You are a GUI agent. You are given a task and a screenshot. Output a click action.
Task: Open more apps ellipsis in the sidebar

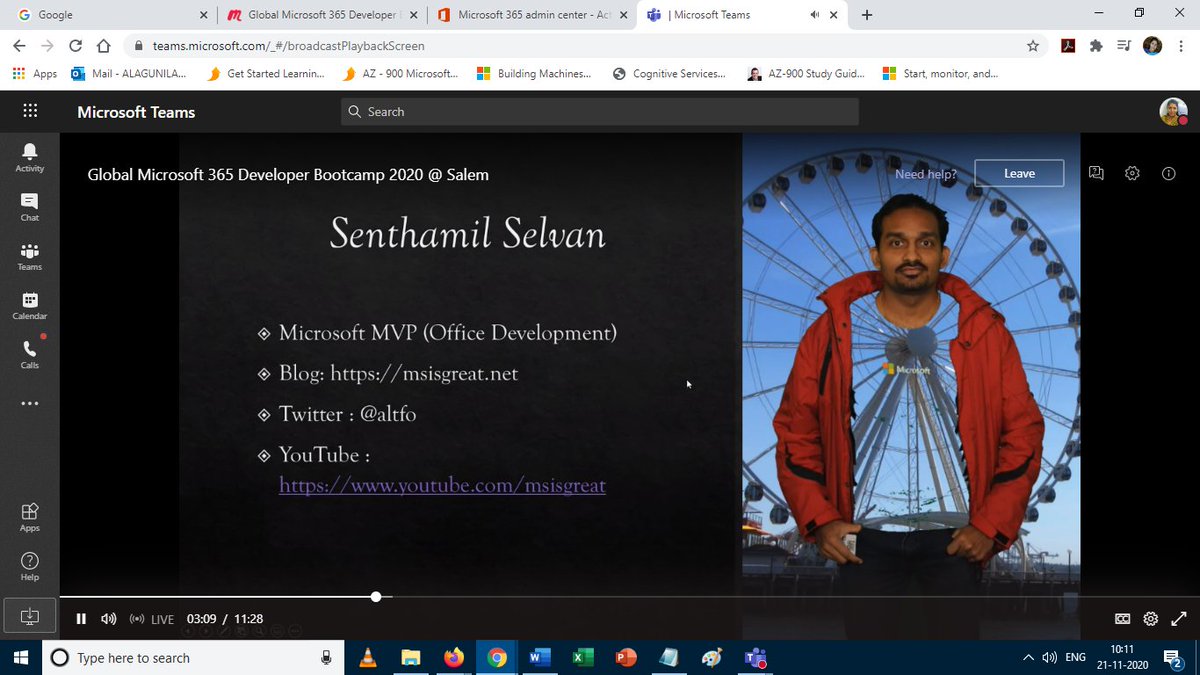(29, 404)
